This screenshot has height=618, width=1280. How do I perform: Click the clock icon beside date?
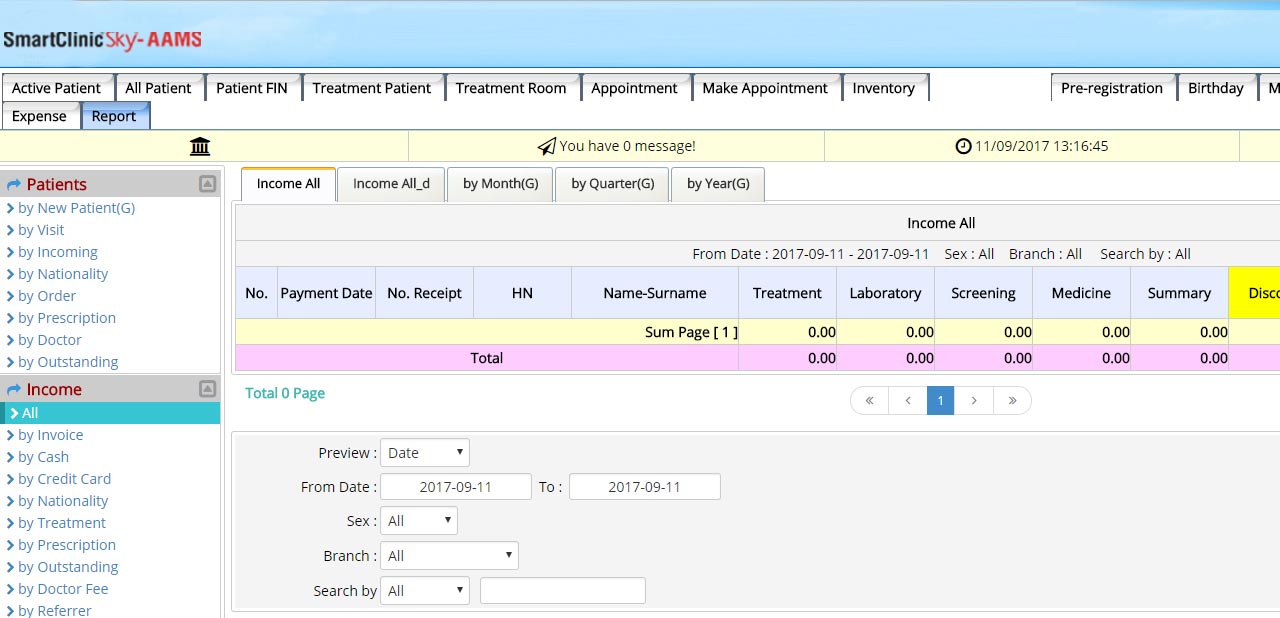(x=963, y=146)
